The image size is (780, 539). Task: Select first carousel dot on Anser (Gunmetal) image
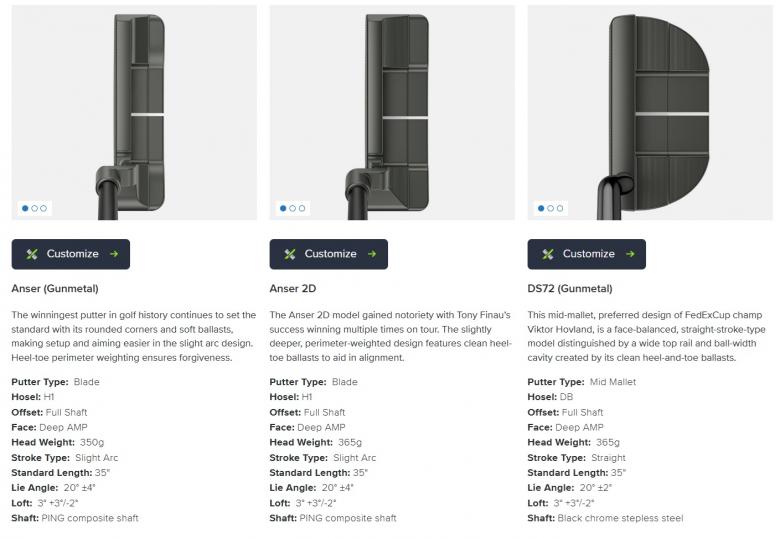(x=25, y=208)
